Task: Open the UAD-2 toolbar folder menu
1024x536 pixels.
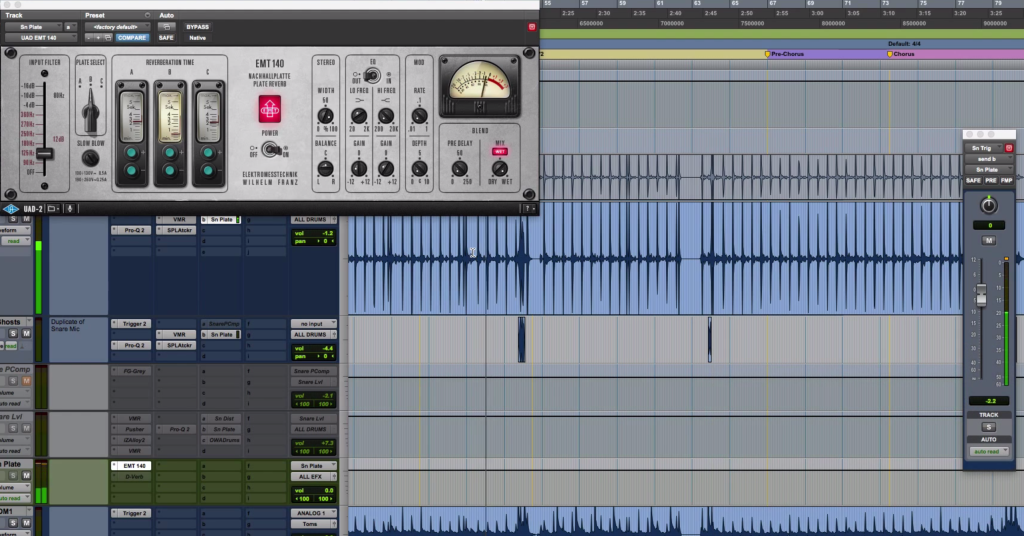Action: point(53,209)
